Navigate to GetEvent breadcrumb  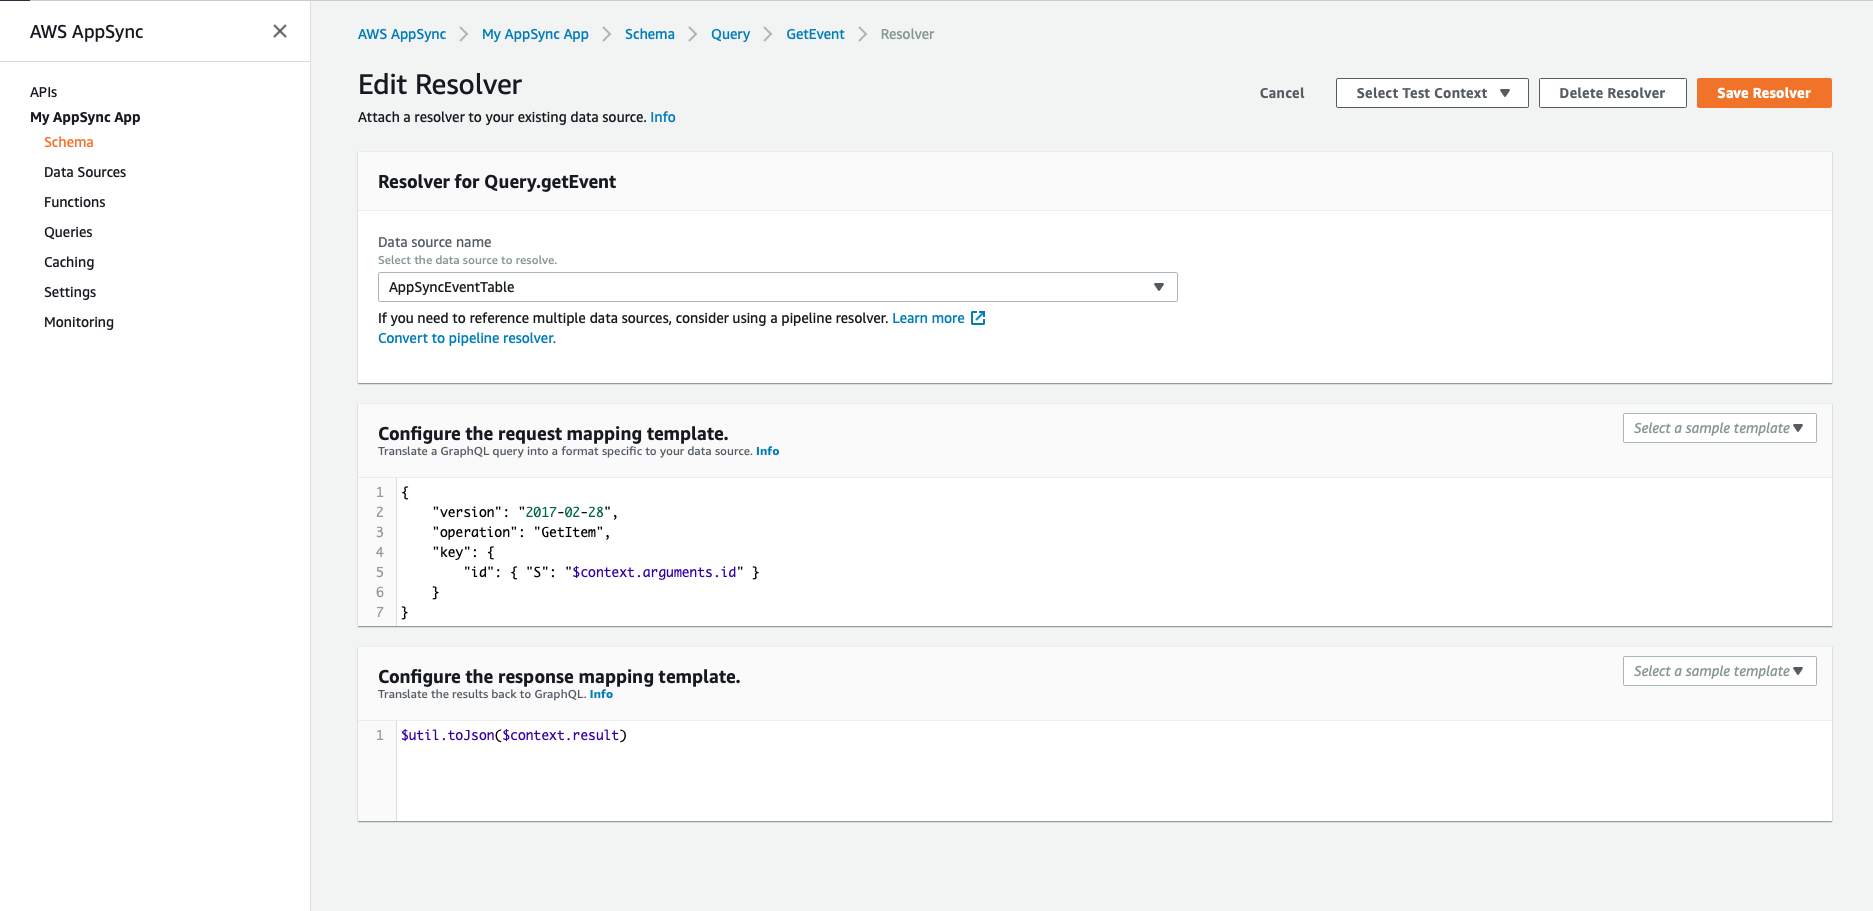[815, 34]
